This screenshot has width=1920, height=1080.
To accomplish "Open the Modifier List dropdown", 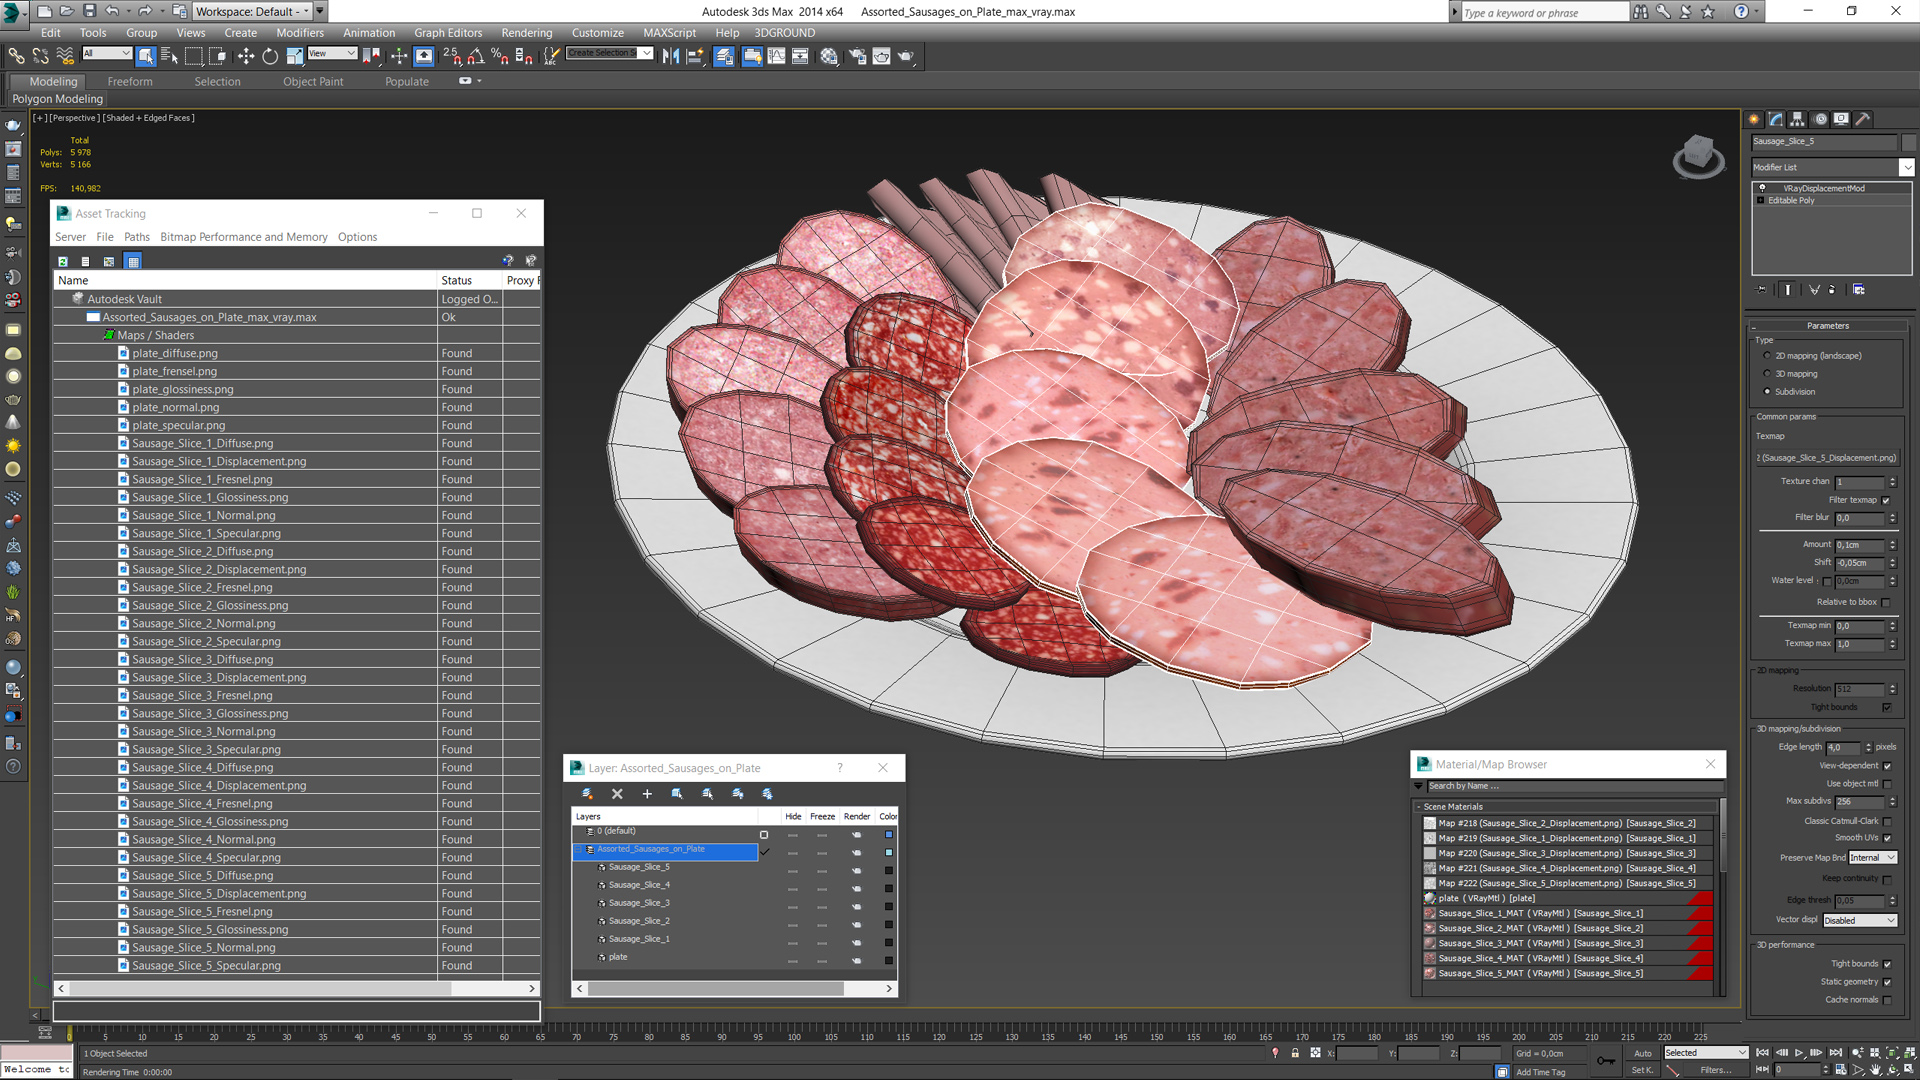I will 1906,167.
